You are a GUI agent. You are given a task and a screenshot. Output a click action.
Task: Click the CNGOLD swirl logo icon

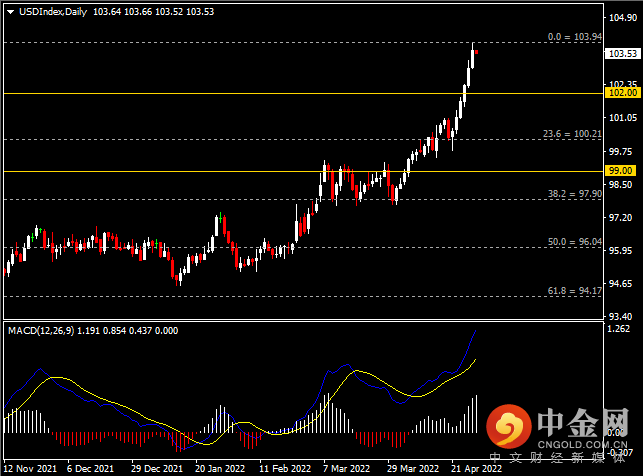(x=508, y=426)
